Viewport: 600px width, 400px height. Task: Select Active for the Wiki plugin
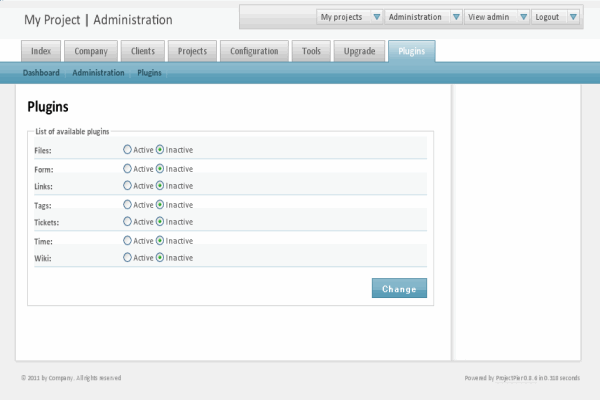[127, 258]
